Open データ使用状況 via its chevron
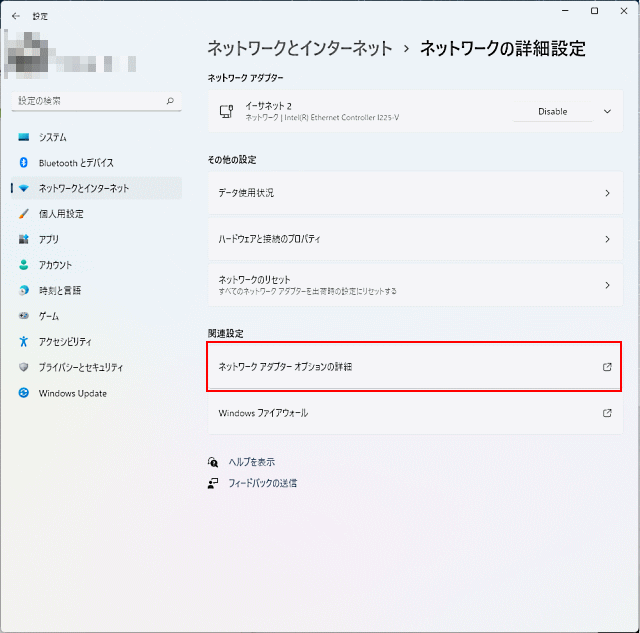Viewport: 640px width, 633px height. (607, 193)
